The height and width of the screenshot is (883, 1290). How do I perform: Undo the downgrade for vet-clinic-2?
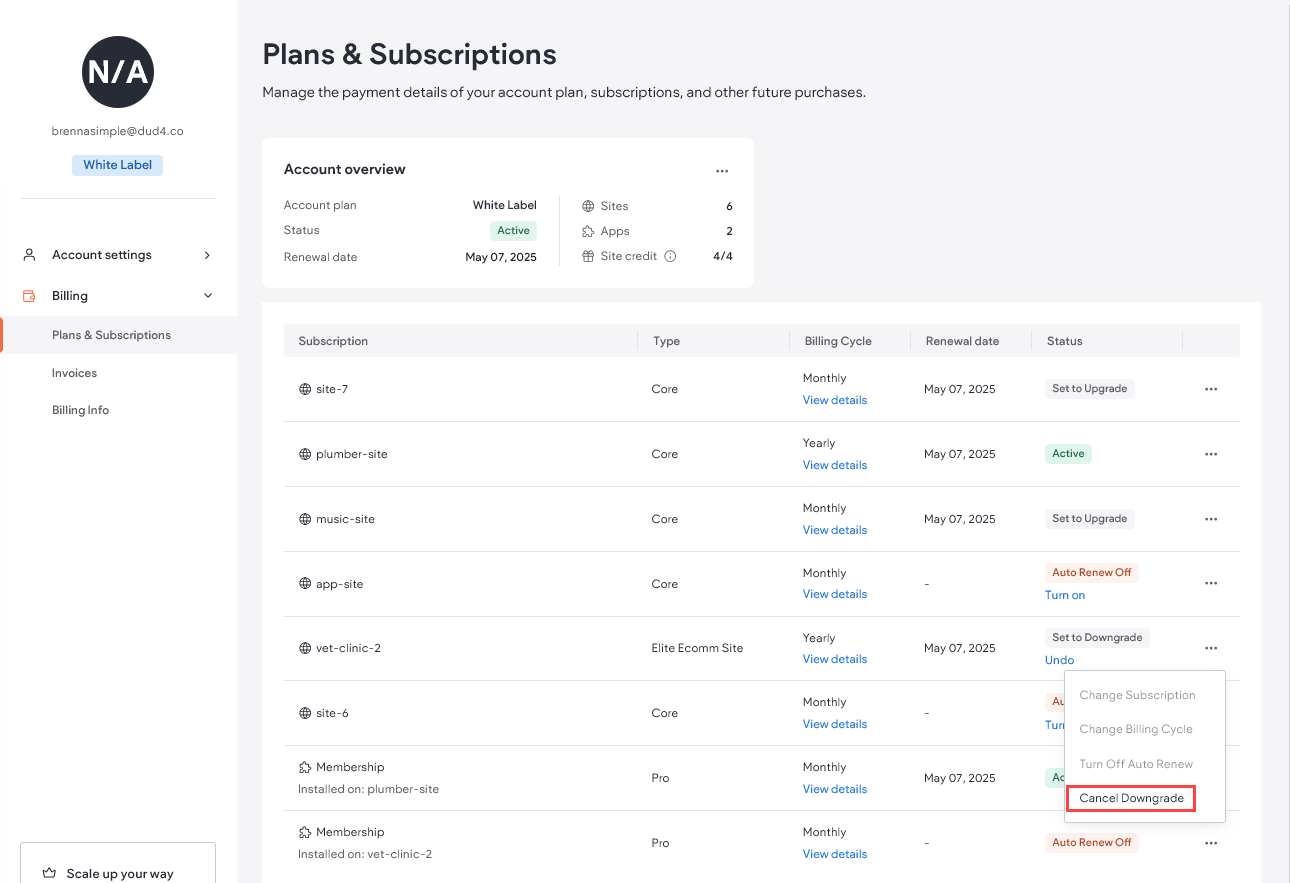(x=1059, y=660)
